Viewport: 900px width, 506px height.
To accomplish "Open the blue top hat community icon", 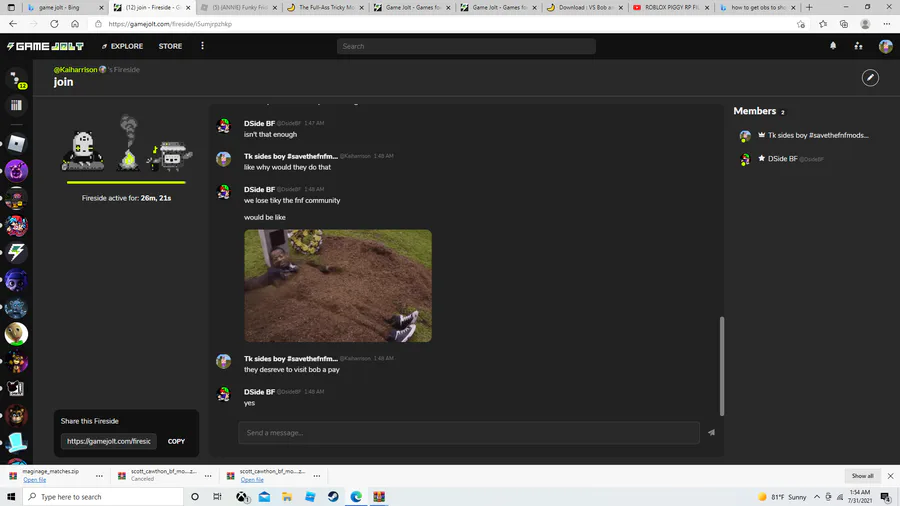I will [16, 443].
